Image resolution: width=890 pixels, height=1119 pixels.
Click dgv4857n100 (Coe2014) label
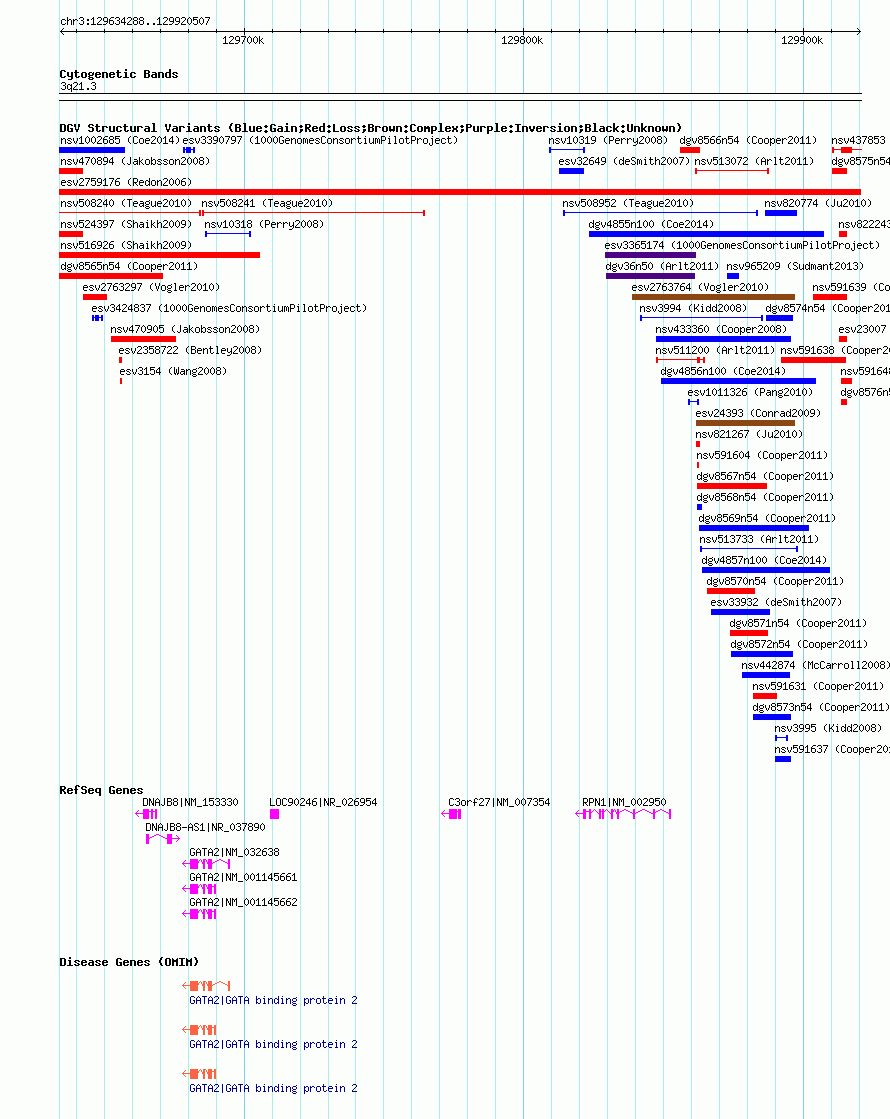pyautogui.click(x=764, y=561)
